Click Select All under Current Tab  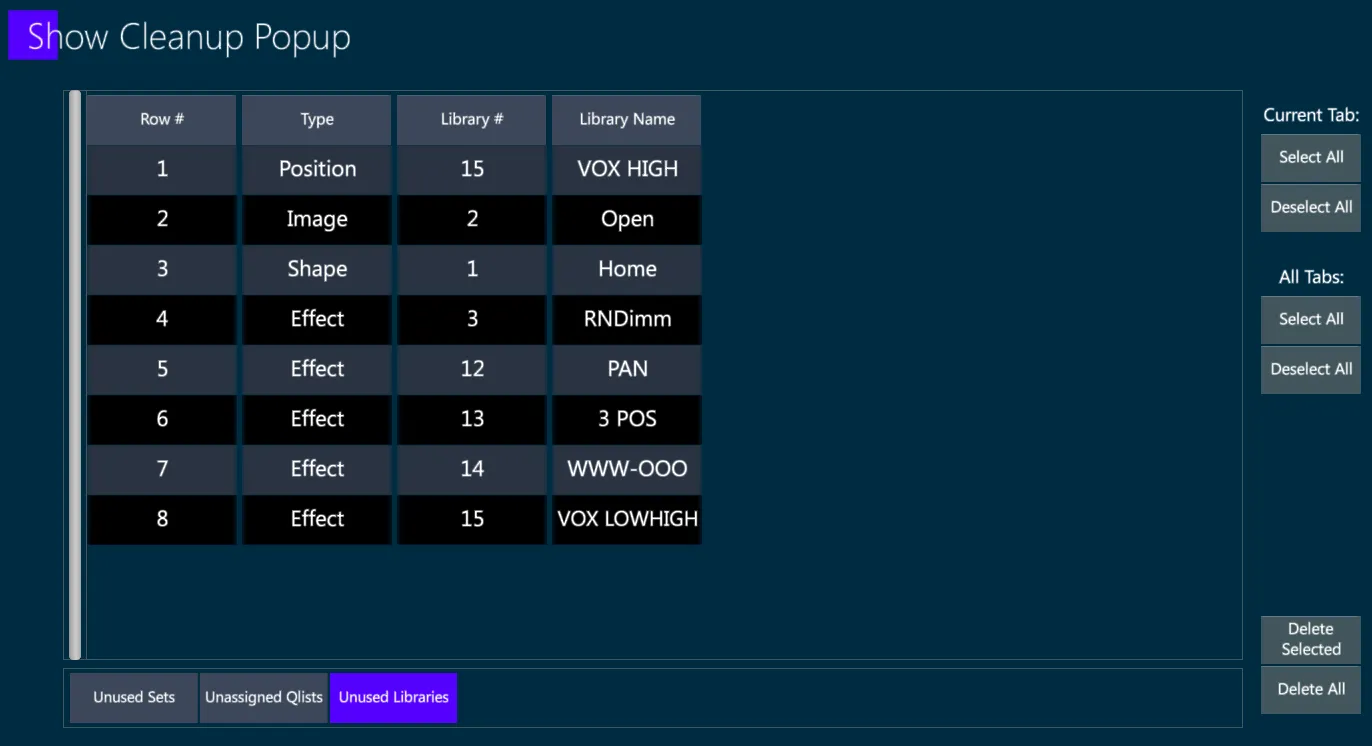pyautogui.click(x=1311, y=157)
